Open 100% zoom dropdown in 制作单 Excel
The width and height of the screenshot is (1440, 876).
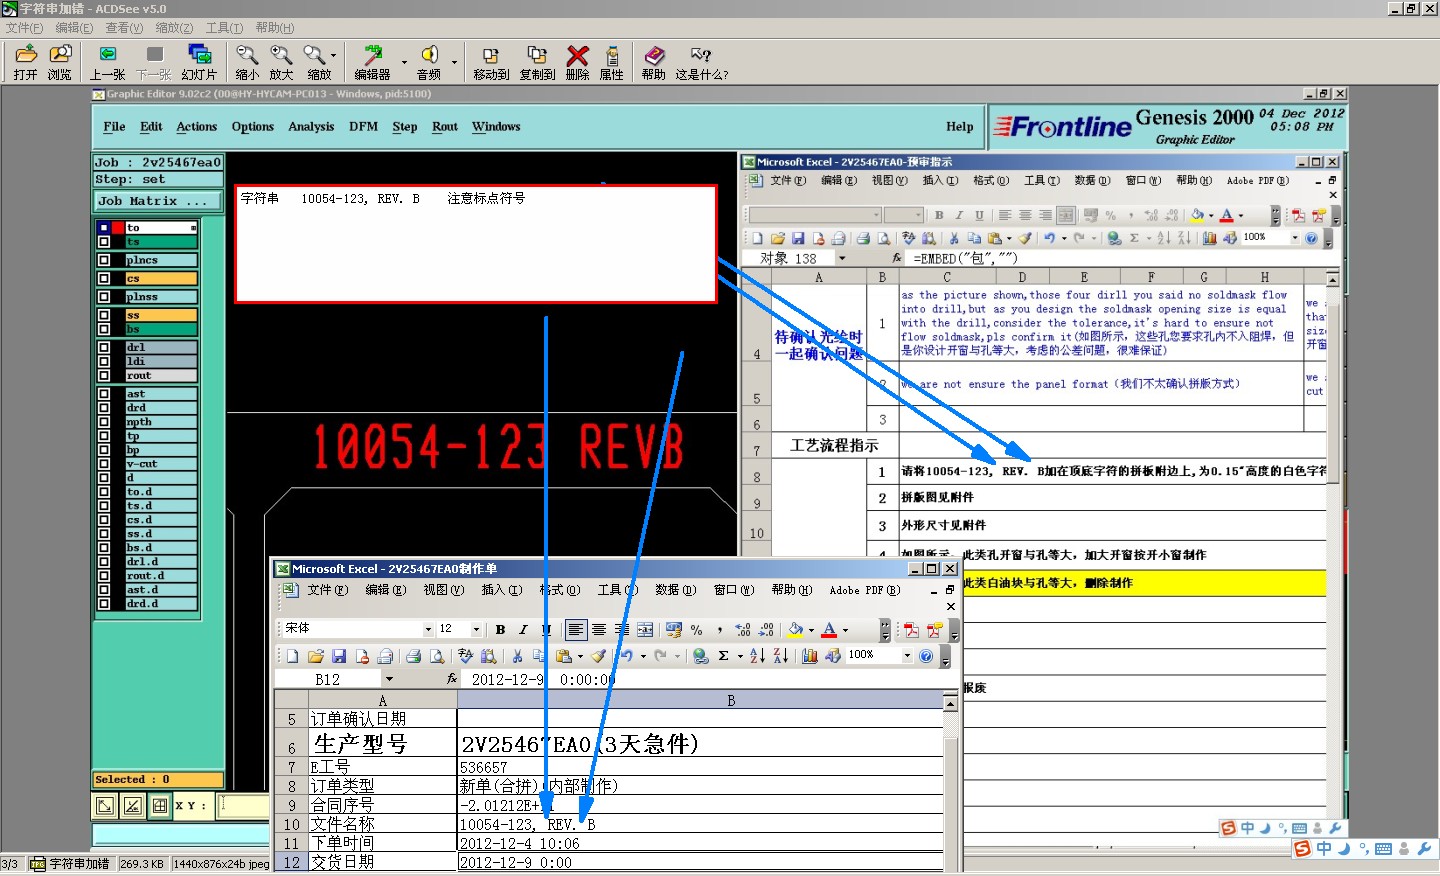click(907, 656)
